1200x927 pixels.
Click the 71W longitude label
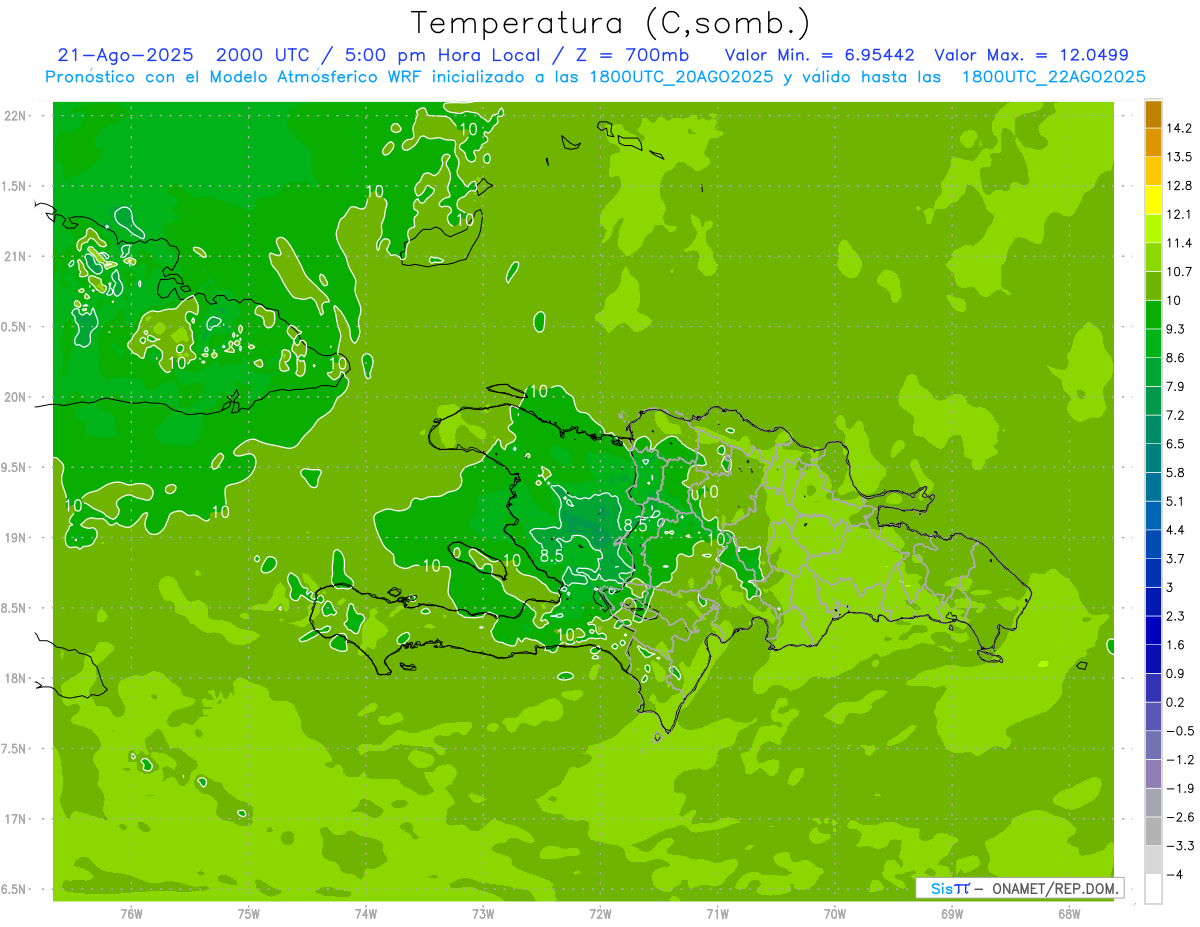coord(718,914)
